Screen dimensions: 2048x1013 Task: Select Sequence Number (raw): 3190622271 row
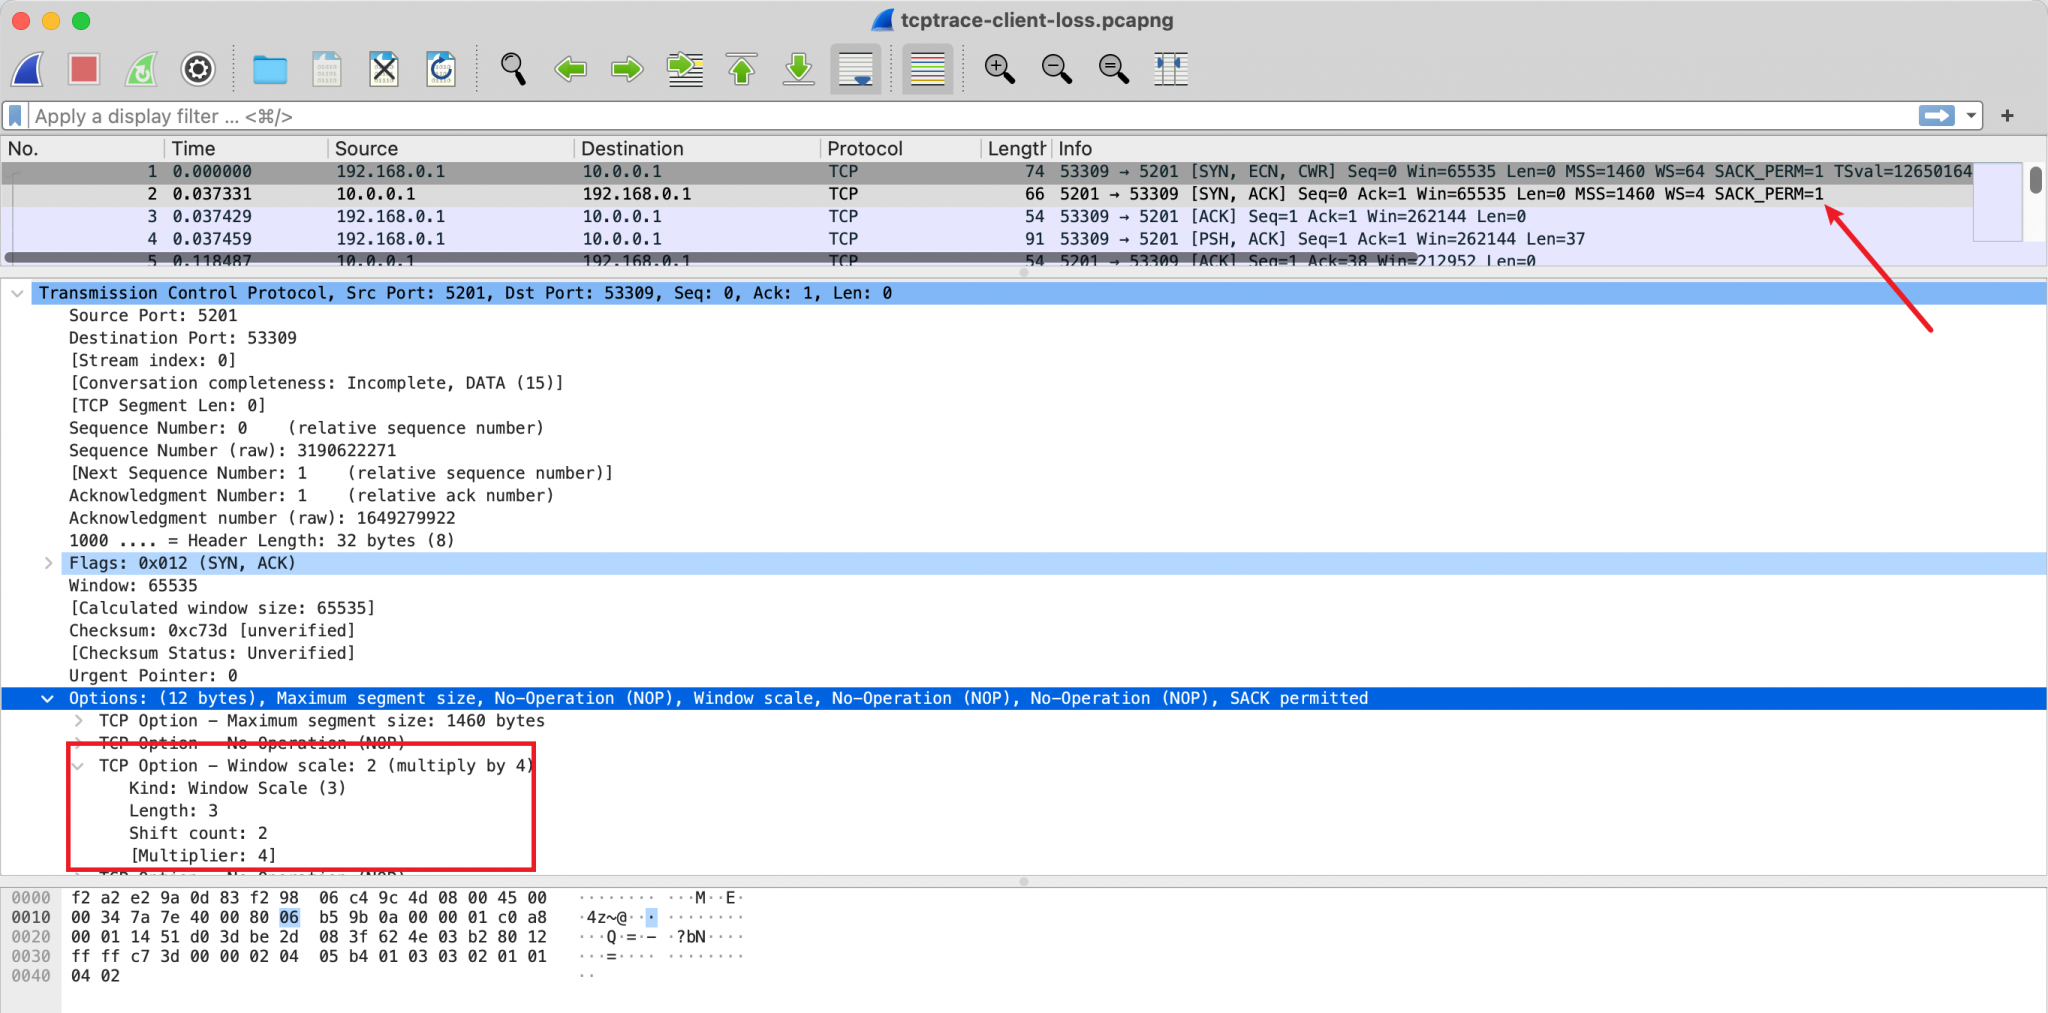pos(232,450)
